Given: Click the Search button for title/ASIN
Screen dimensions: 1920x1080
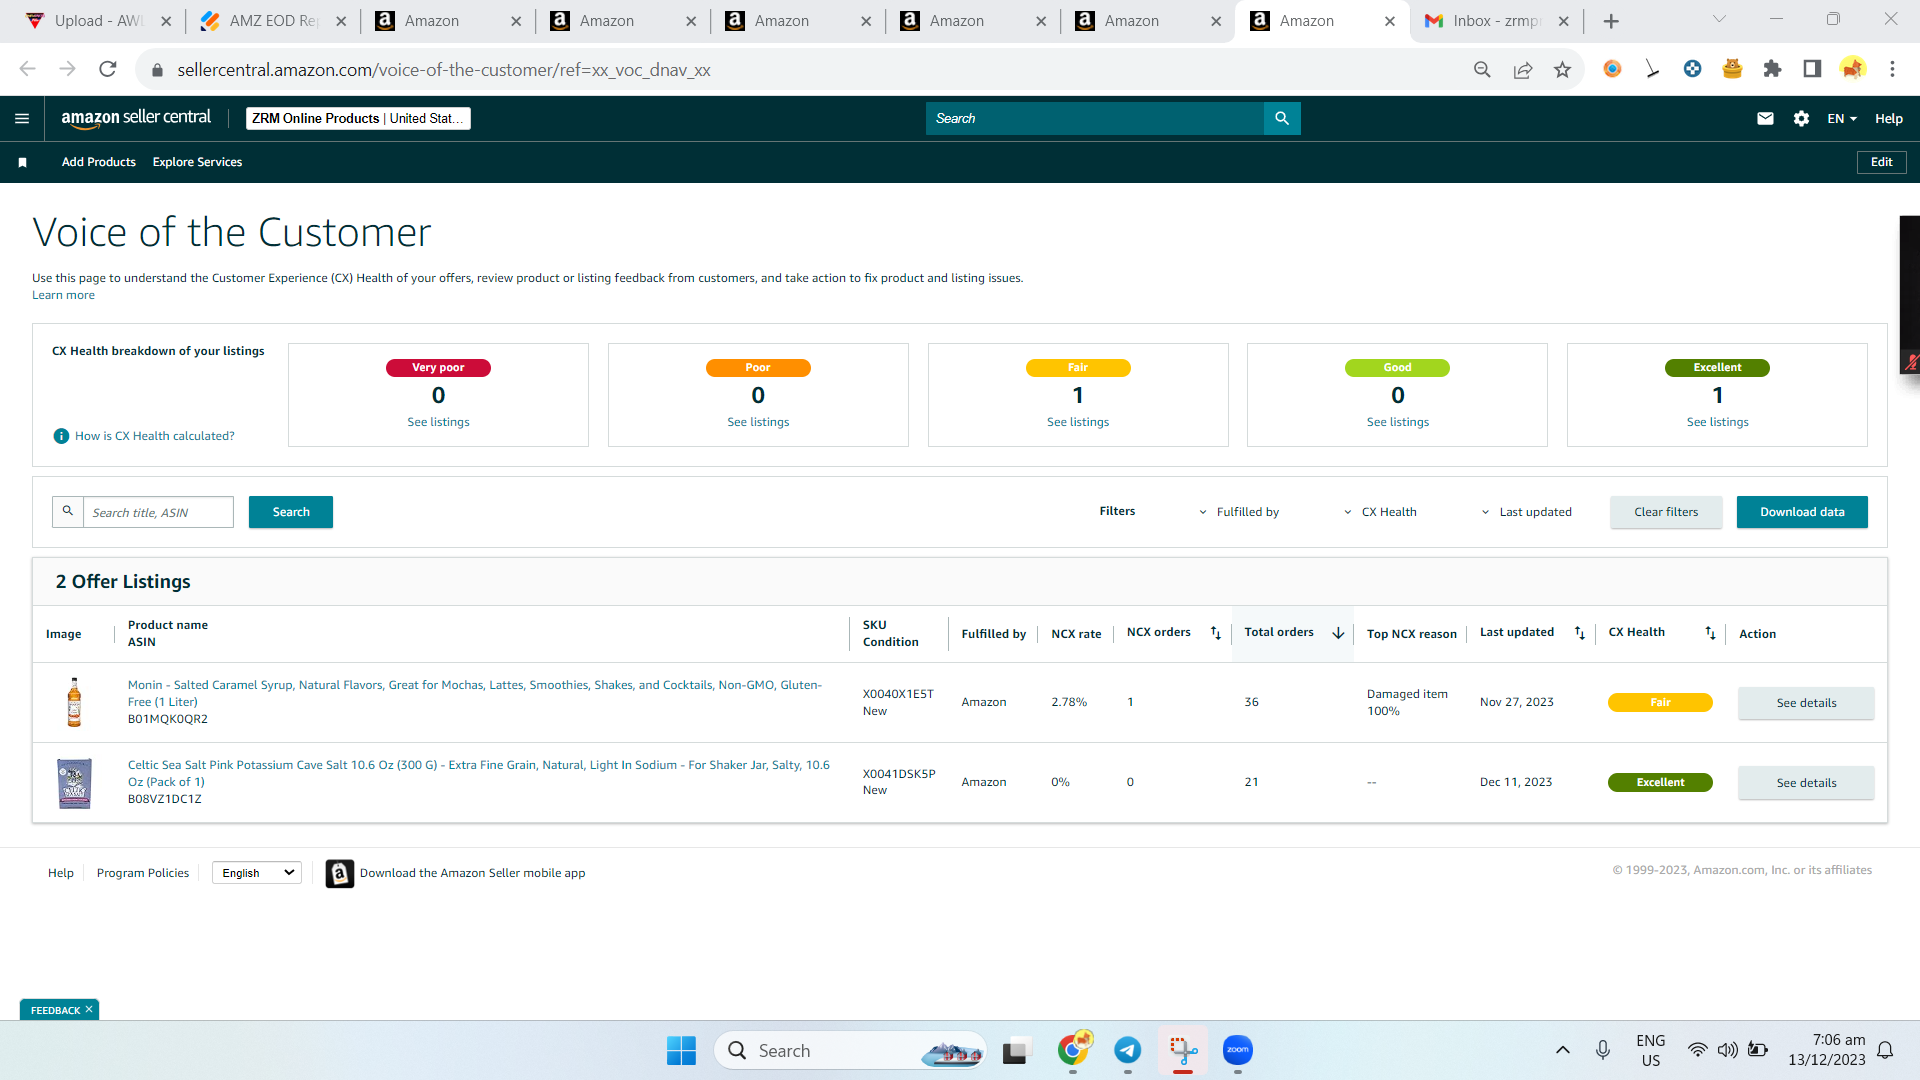Looking at the screenshot, I should [x=291, y=512].
